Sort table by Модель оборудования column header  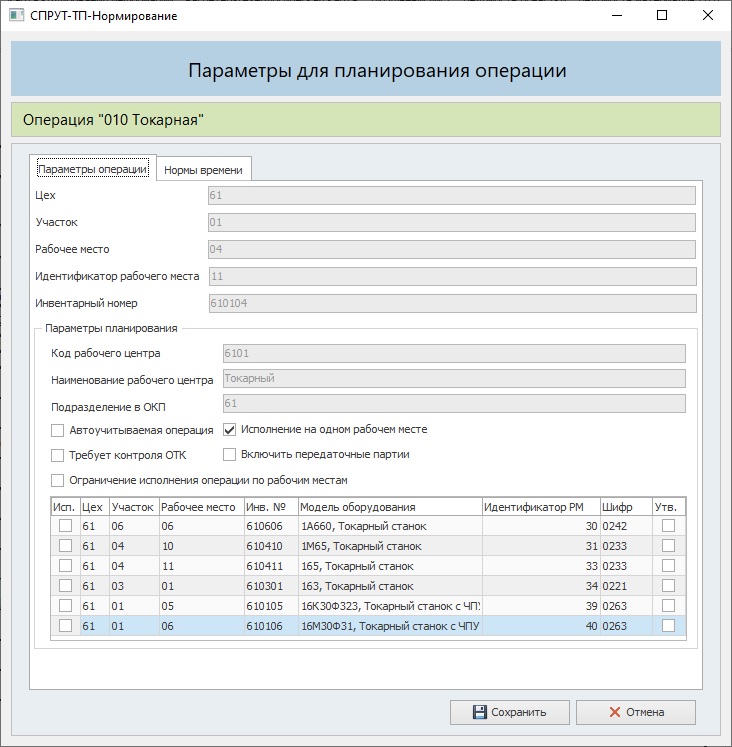pyautogui.click(x=389, y=507)
